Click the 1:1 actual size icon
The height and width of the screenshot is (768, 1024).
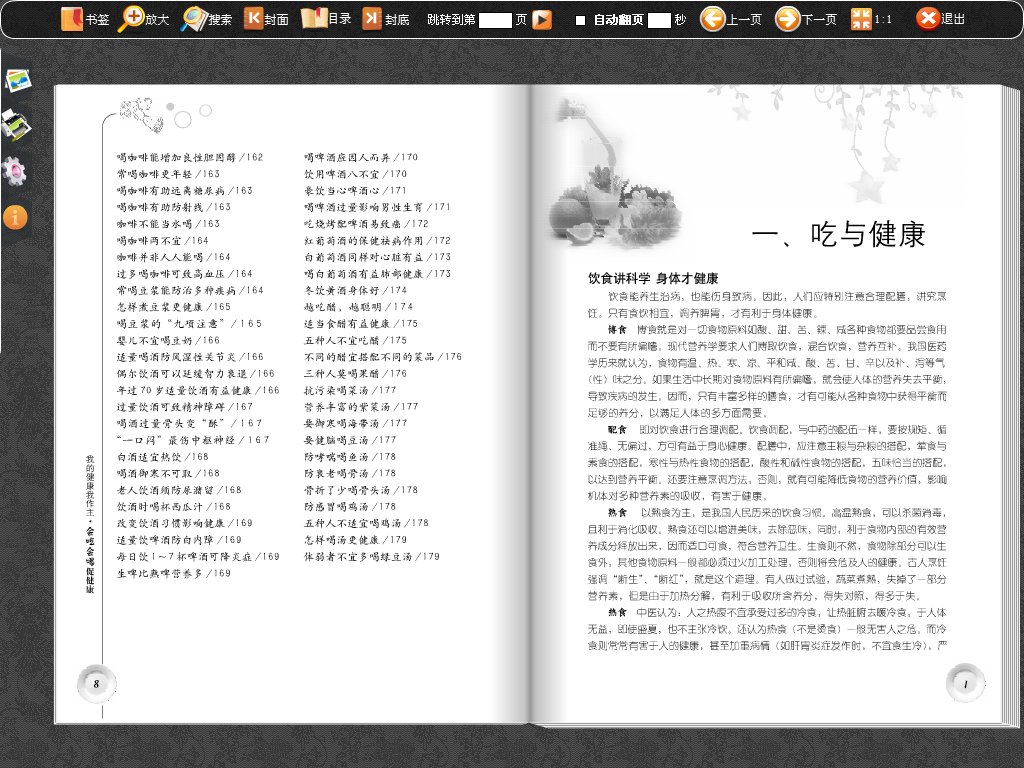click(x=861, y=19)
